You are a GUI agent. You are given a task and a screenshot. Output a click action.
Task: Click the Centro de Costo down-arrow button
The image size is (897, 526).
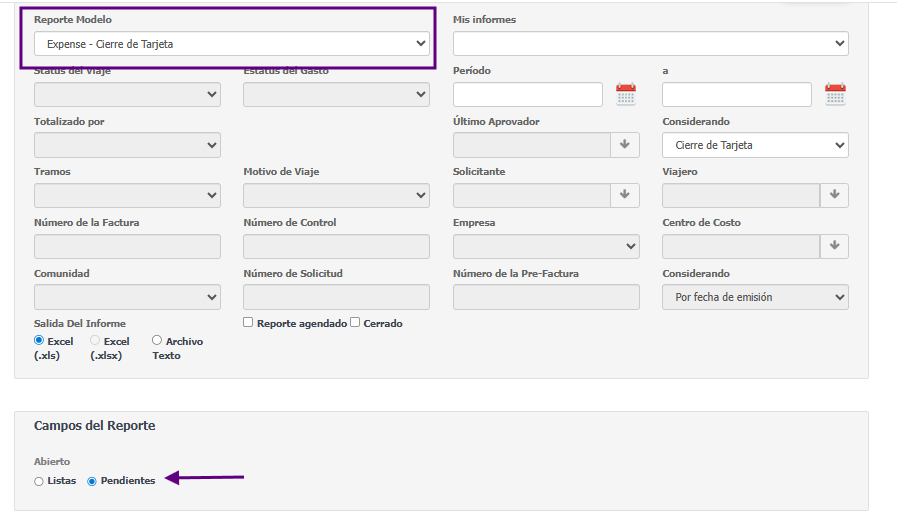834,246
